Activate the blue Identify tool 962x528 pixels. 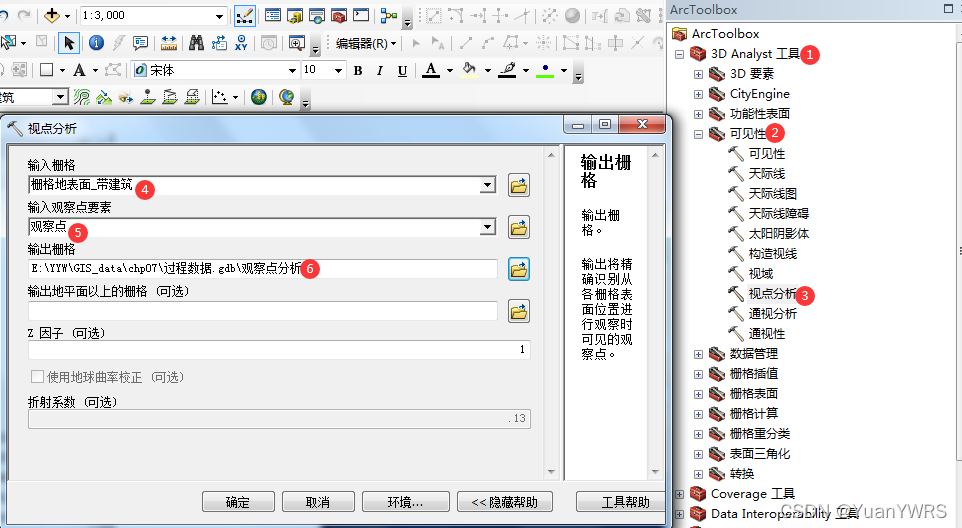coord(96,42)
